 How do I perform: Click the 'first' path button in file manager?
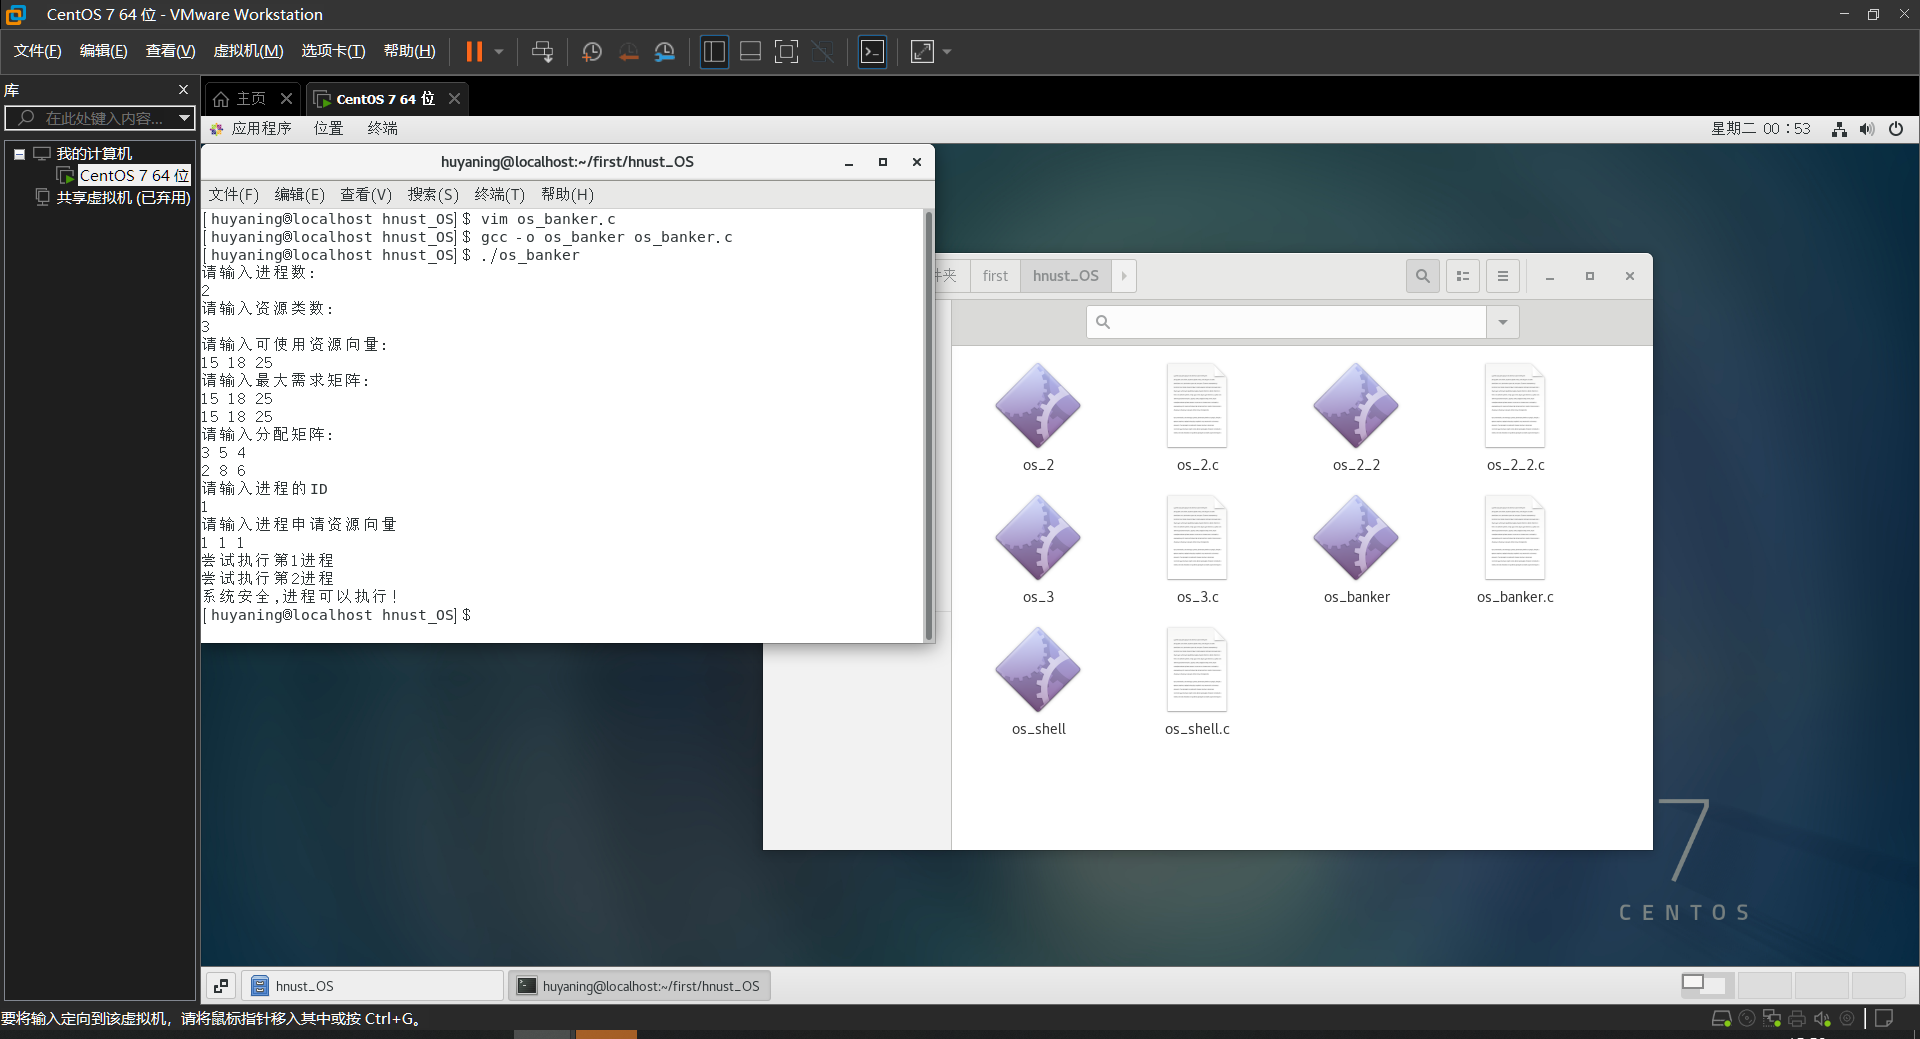tap(995, 276)
